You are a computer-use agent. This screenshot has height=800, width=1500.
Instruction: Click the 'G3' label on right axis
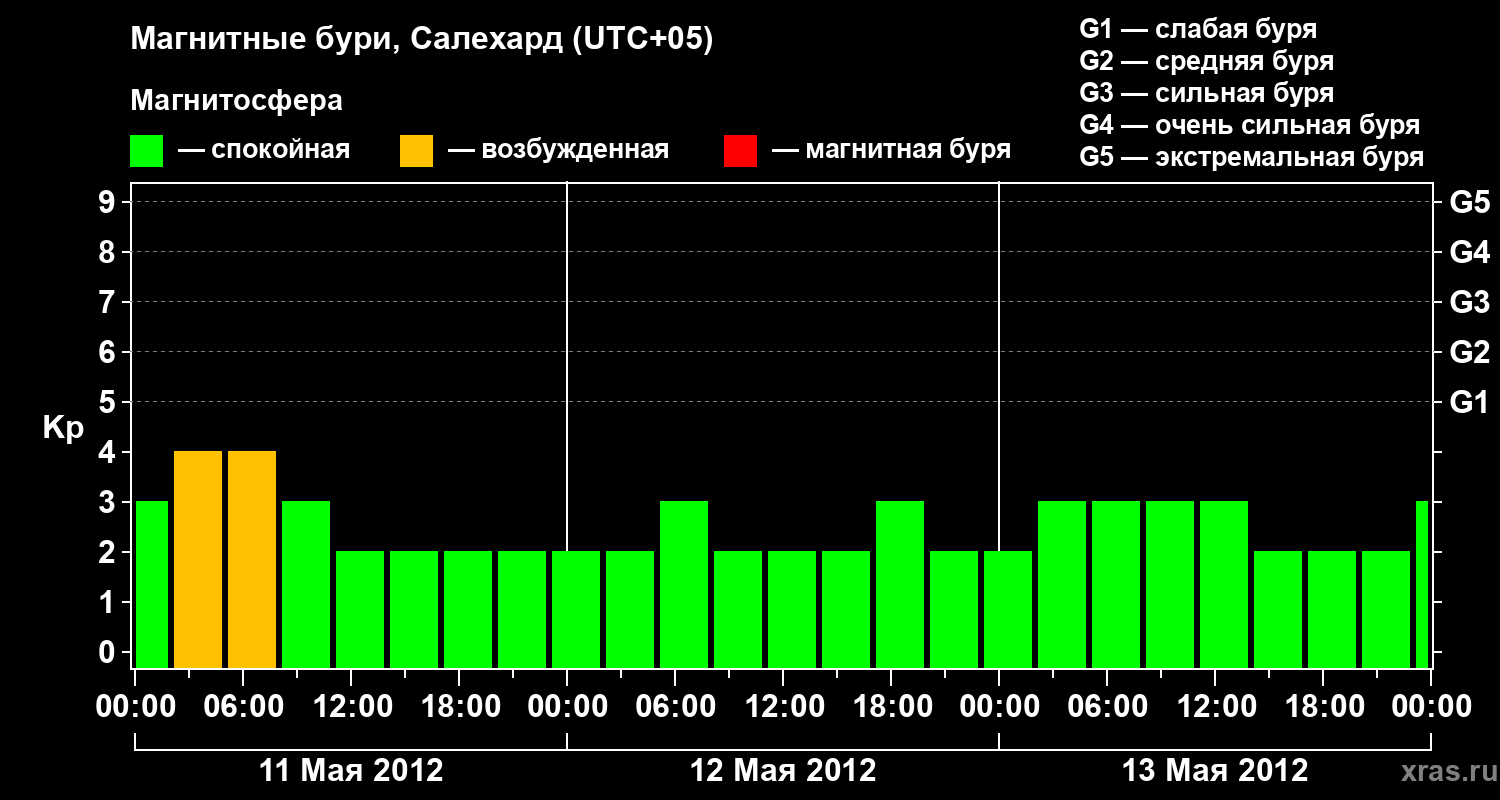tap(1469, 303)
